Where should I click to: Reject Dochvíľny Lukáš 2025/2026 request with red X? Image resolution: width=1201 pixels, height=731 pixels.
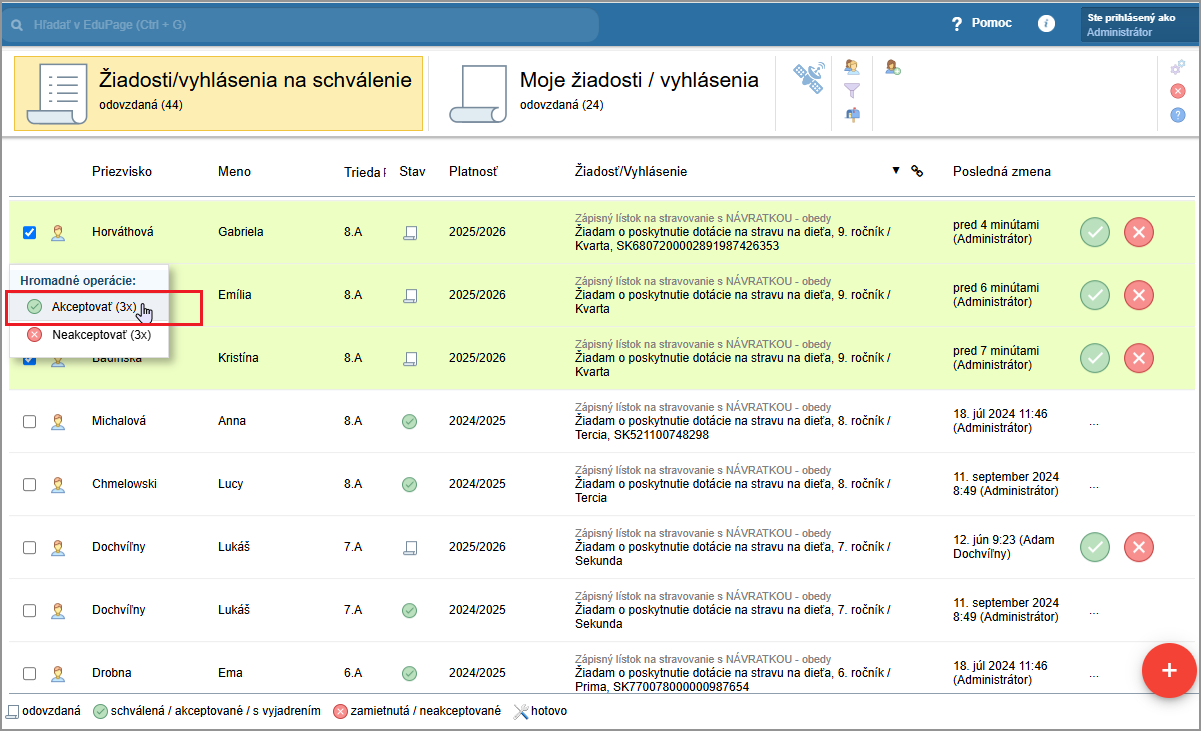[1138, 547]
